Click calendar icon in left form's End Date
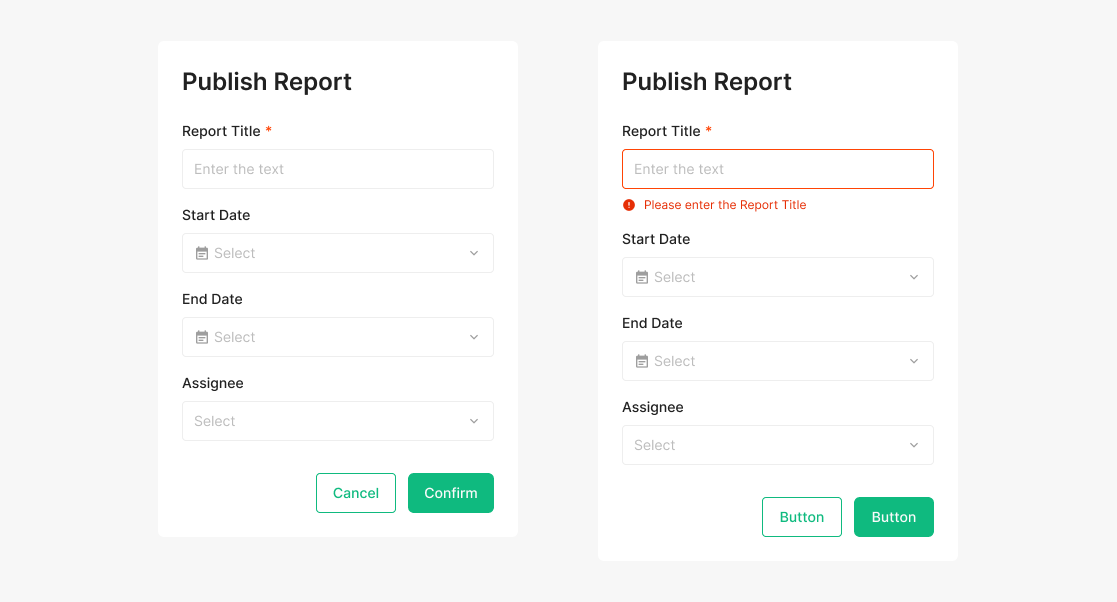The image size is (1117, 602). [x=202, y=337]
